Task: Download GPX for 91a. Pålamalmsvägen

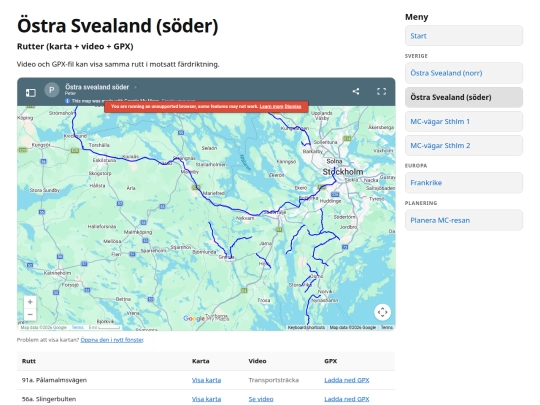Action: (x=346, y=380)
